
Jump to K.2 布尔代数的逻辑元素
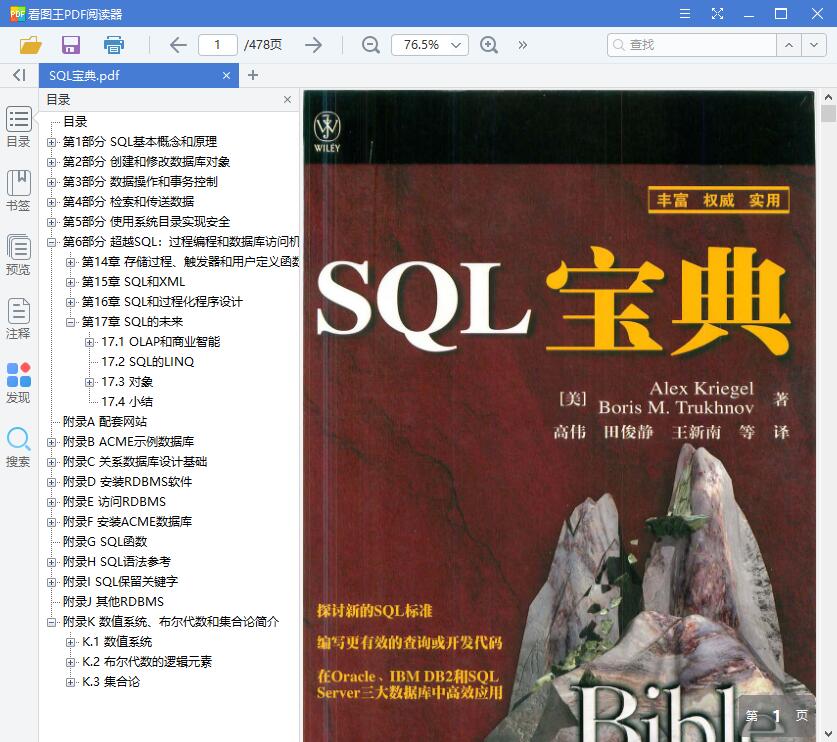point(147,662)
